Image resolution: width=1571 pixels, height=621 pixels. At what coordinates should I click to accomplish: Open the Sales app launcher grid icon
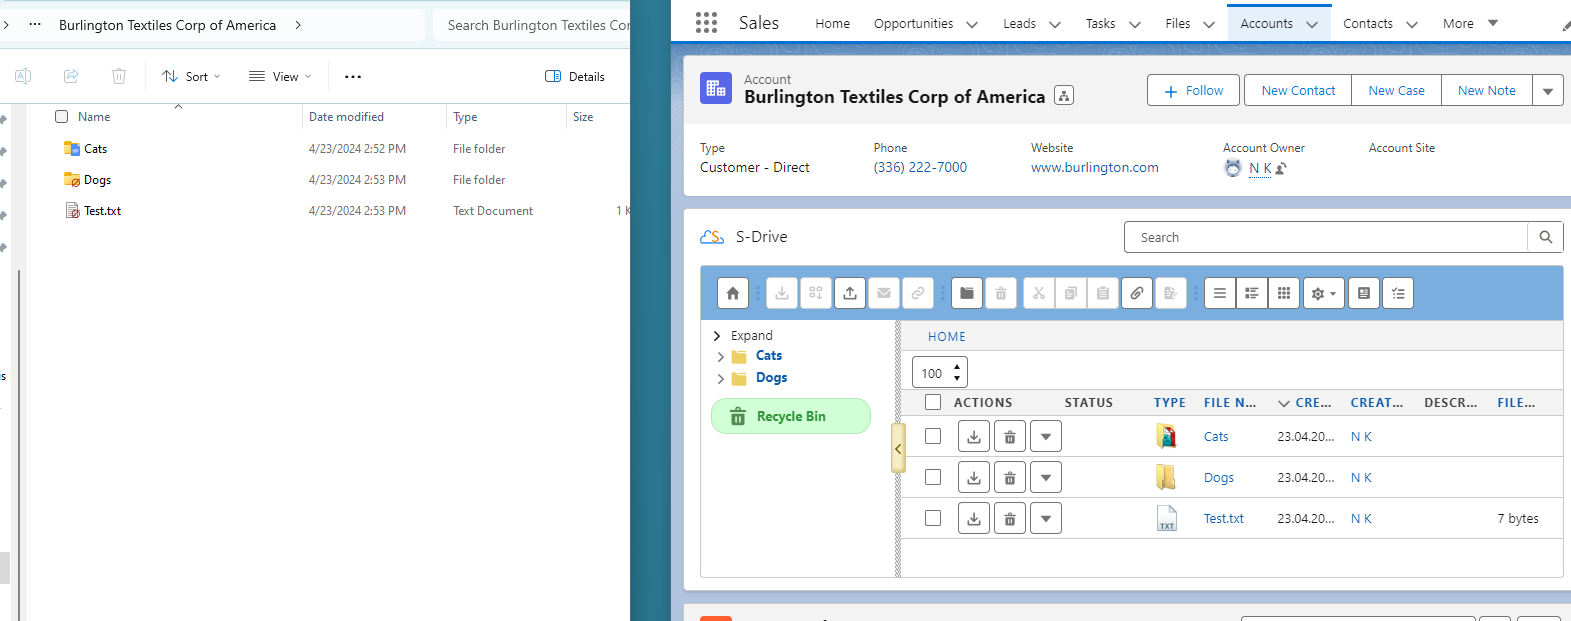[x=706, y=23]
